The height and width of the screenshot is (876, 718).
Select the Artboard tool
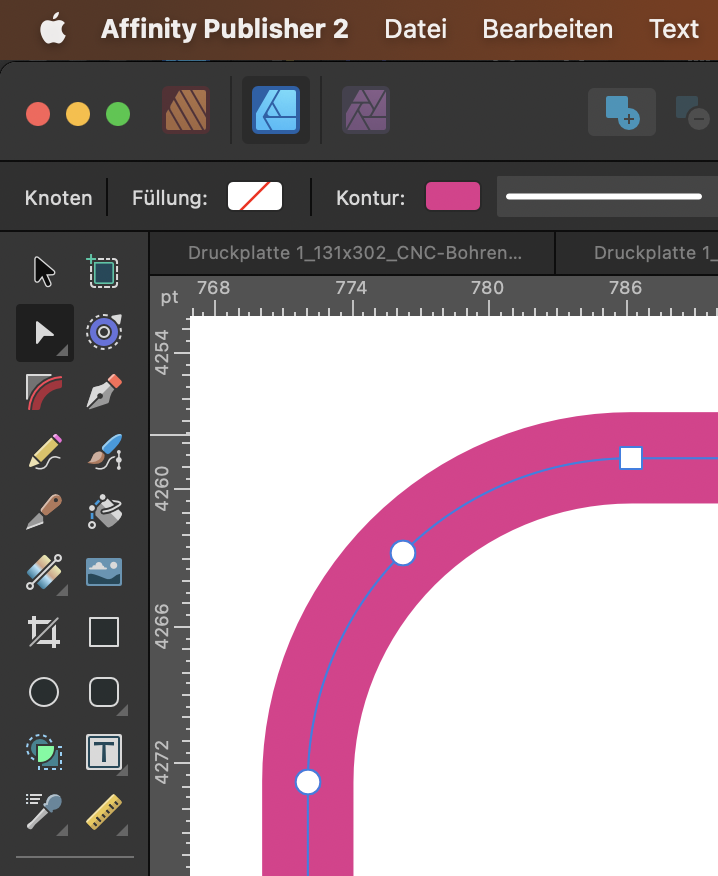[x=104, y=272]
